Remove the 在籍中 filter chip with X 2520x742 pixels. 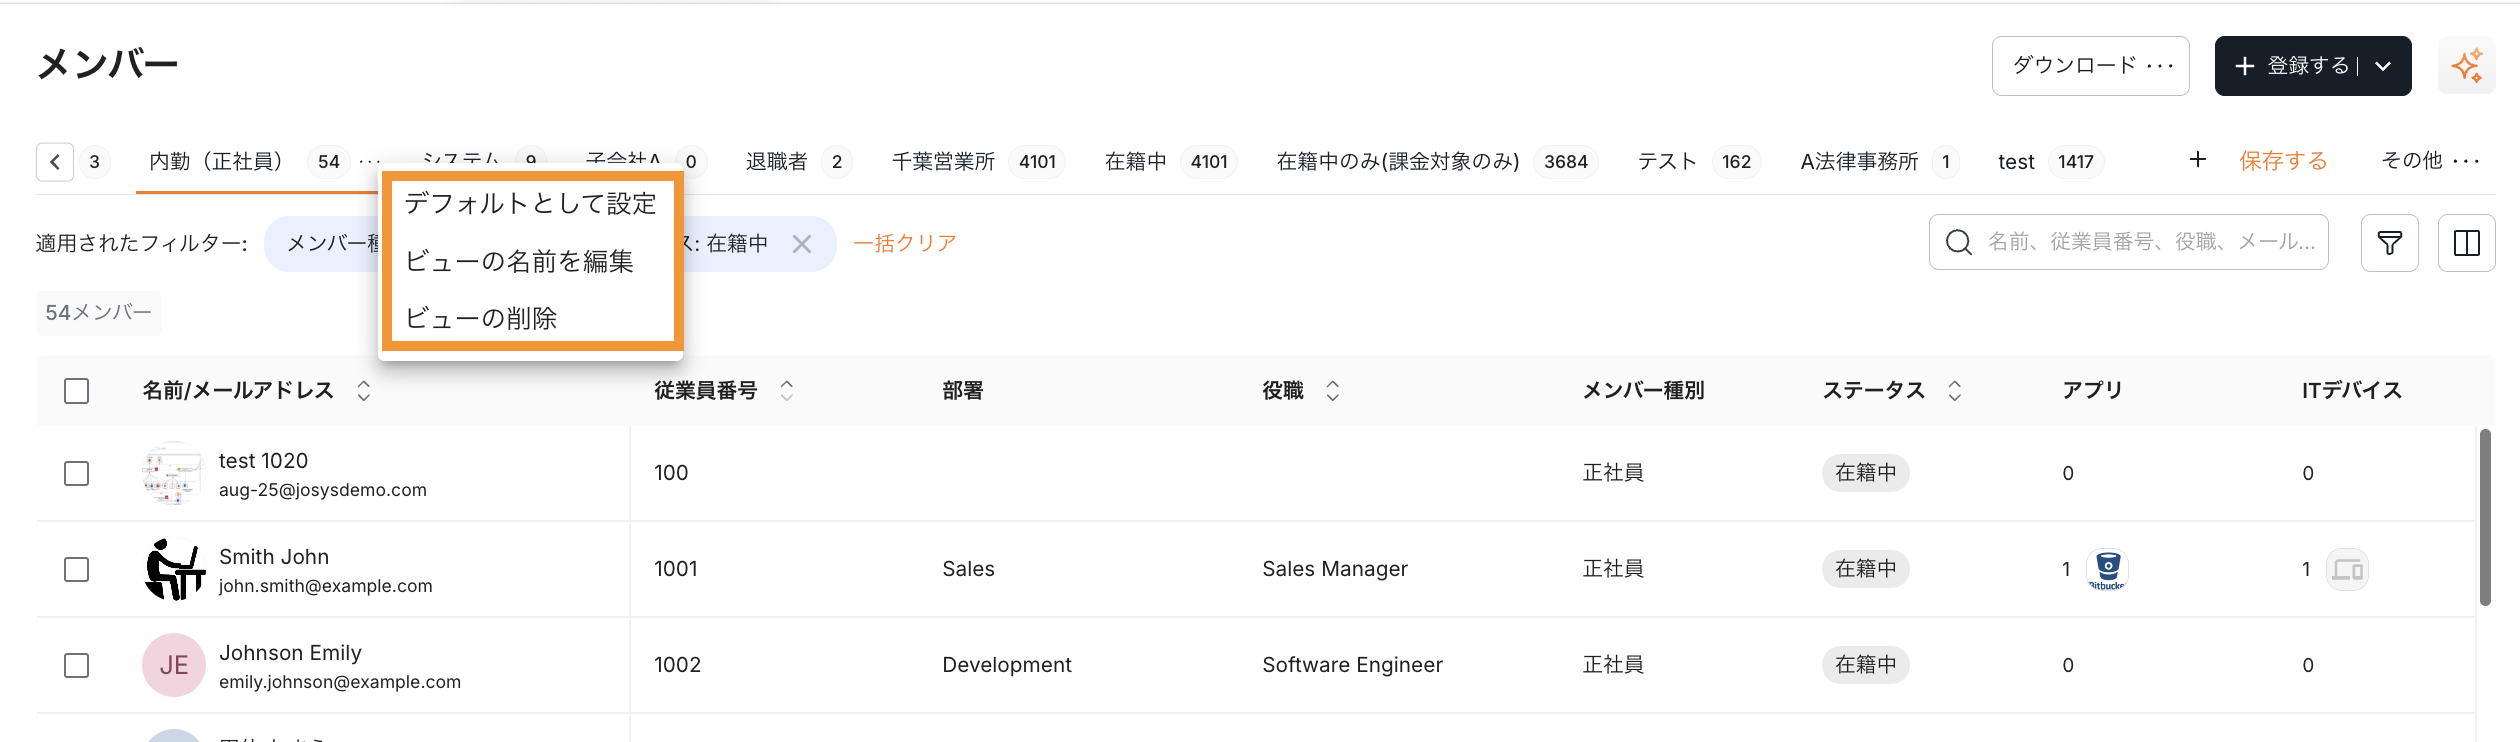[x=801, y=244]
